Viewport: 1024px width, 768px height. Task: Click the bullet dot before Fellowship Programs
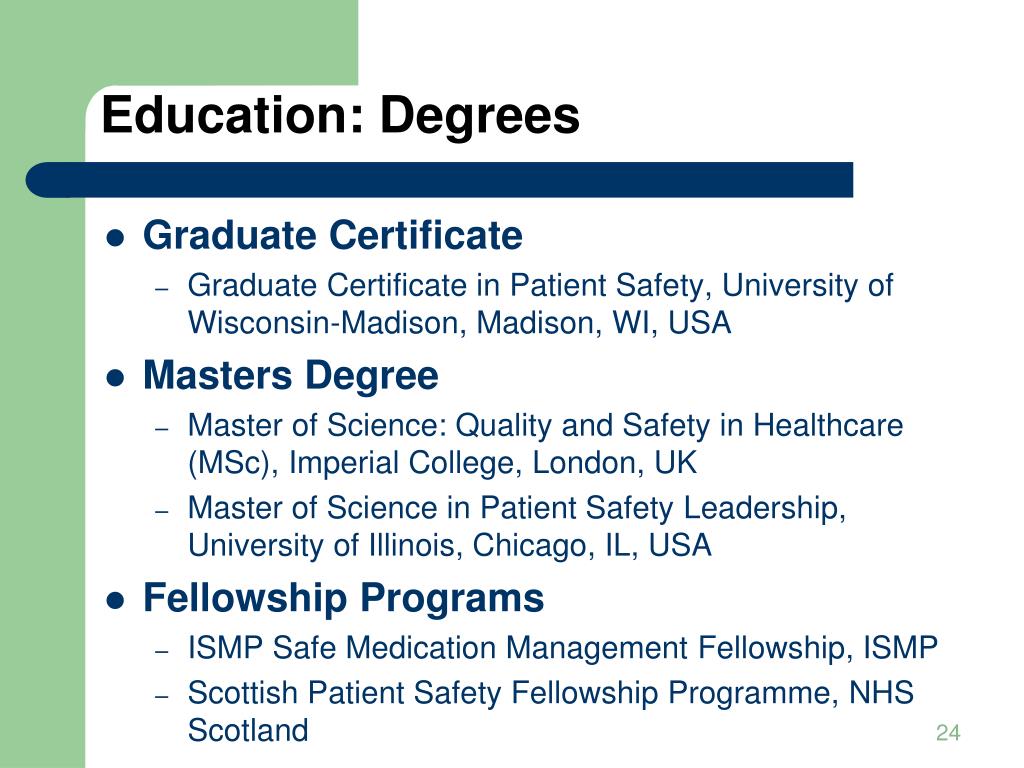(115, 600)
